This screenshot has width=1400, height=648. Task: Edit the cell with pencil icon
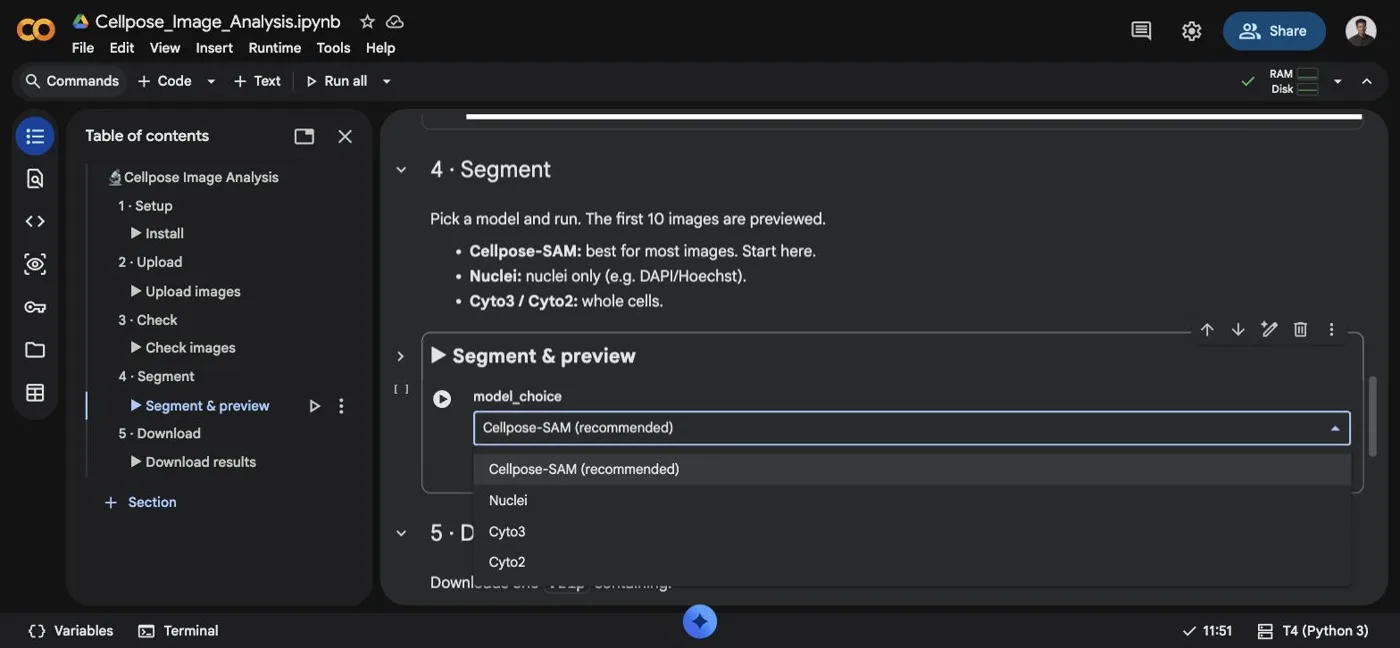coord(1269,330)
